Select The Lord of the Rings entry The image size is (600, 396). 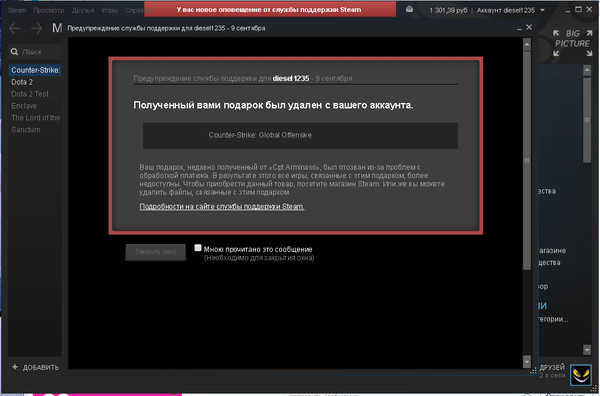36,117
